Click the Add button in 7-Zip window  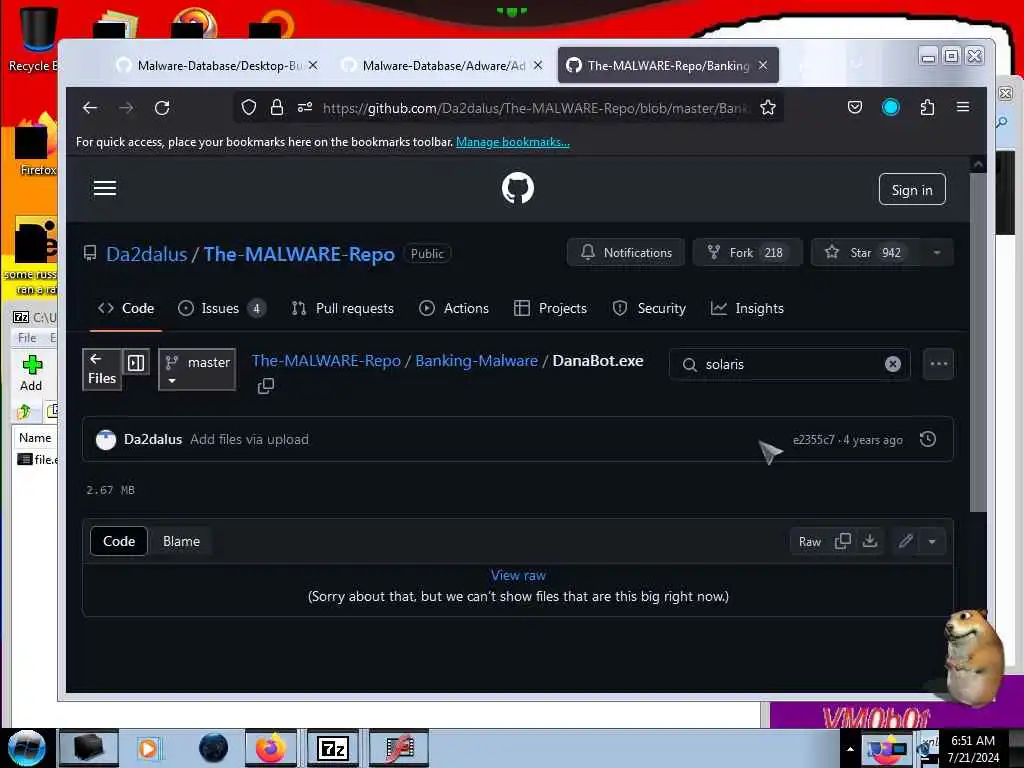(31, 373)
